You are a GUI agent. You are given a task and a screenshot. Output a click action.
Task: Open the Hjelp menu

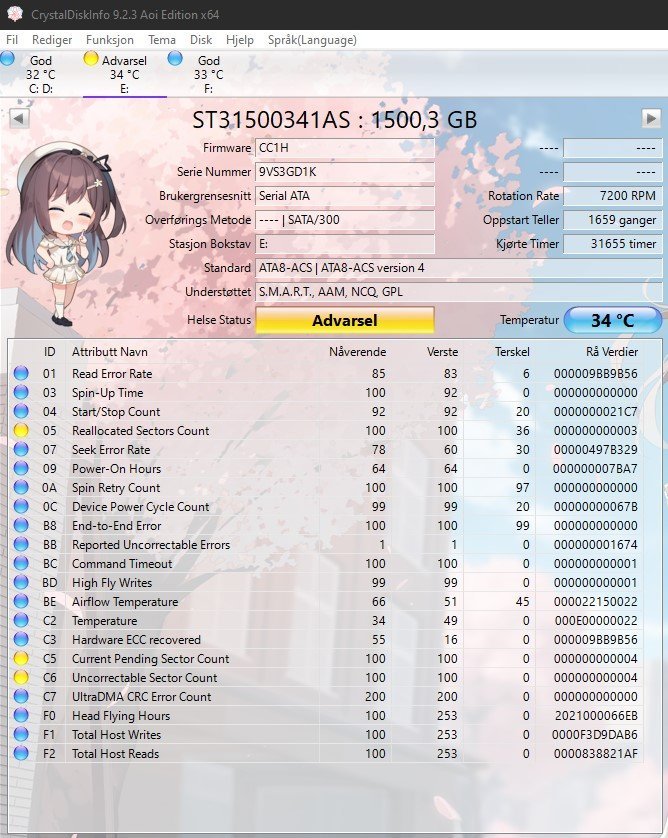click(240, 40)
